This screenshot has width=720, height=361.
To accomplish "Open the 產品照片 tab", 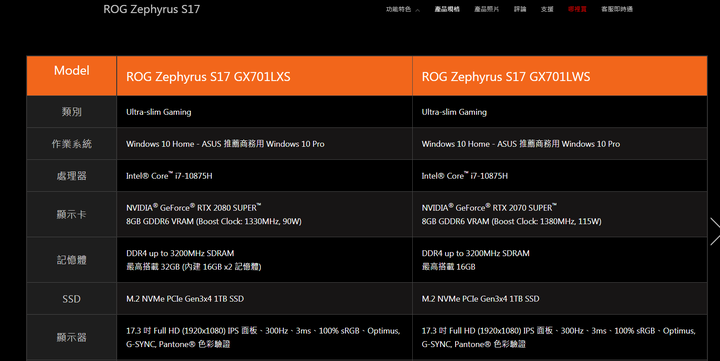I will pyautogui.click(x=486, y=9).
